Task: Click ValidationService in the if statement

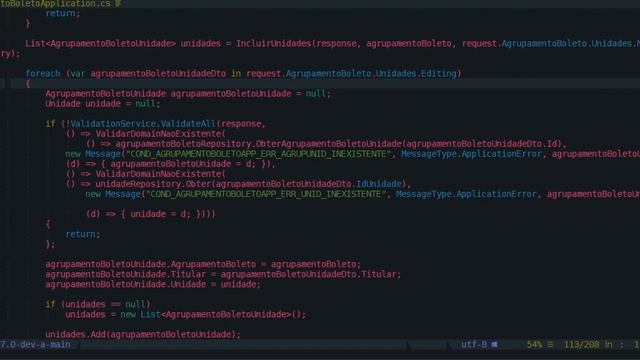Action: (x=113, y=124)
